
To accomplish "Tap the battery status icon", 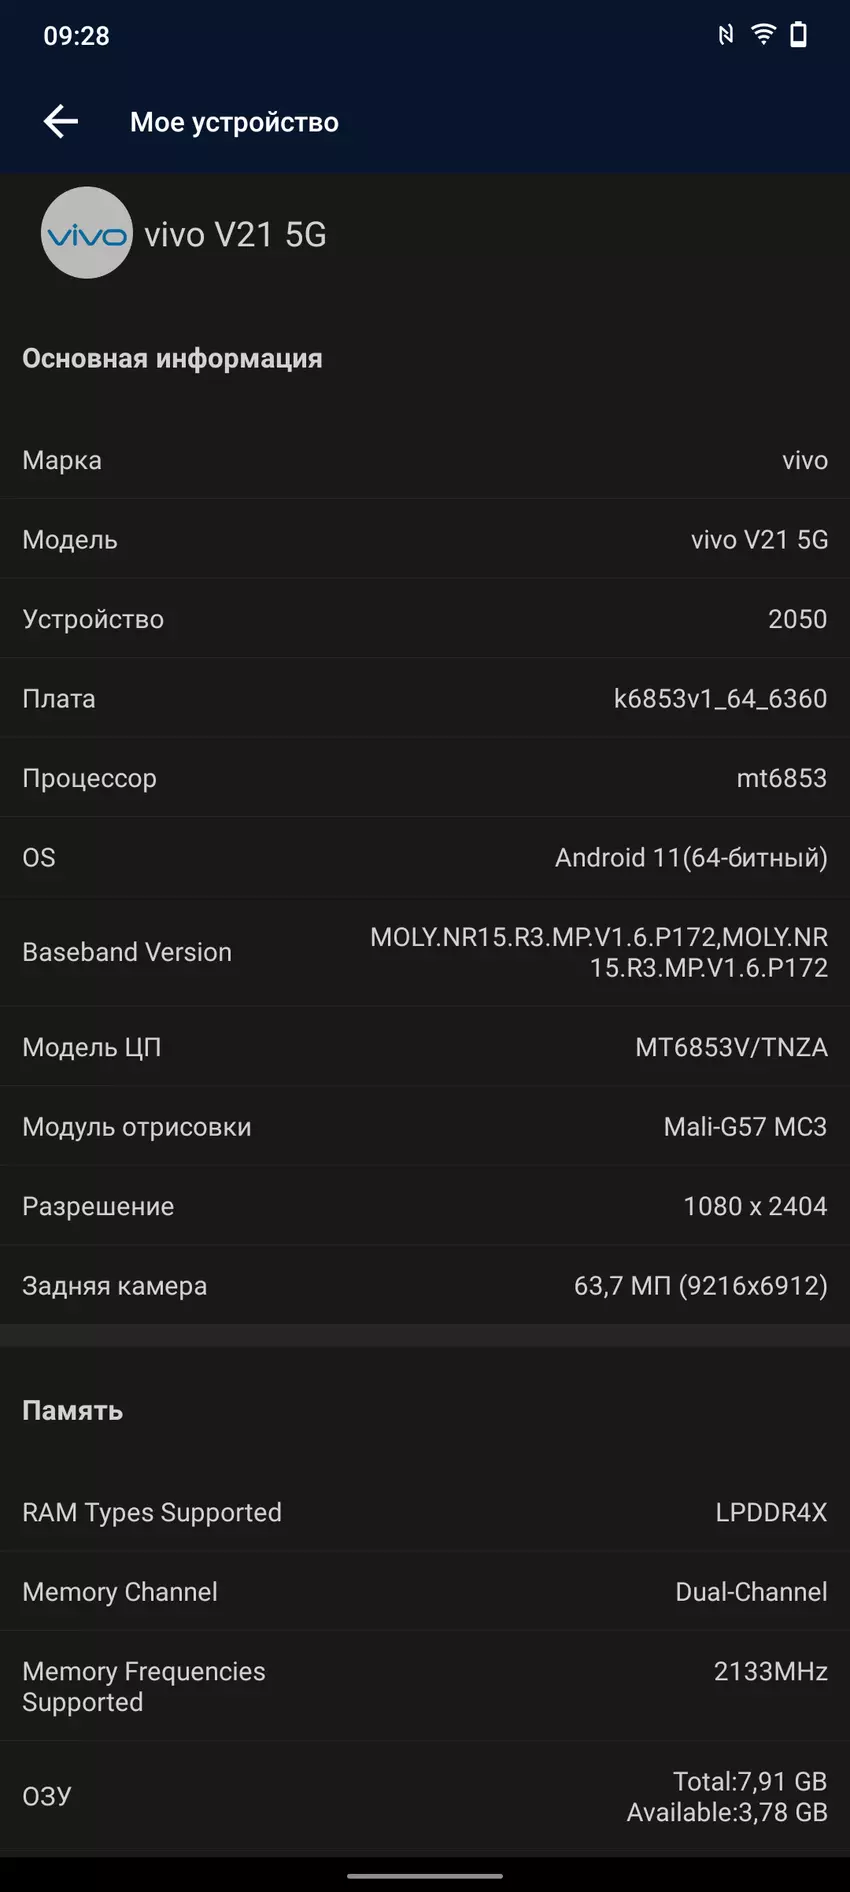I will (798, 35).
